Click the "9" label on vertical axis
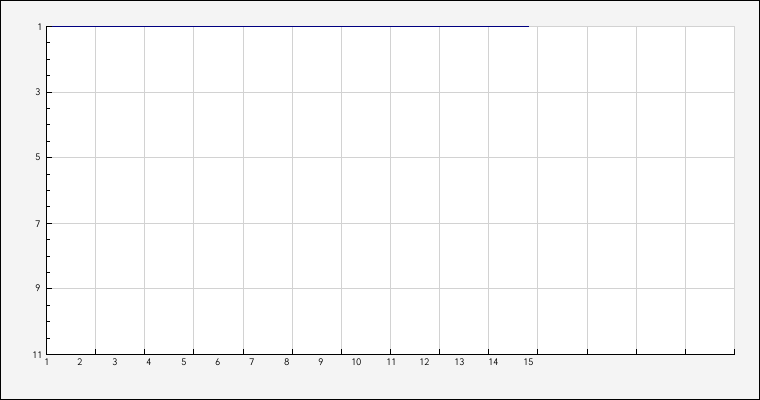 click(38, 288)
